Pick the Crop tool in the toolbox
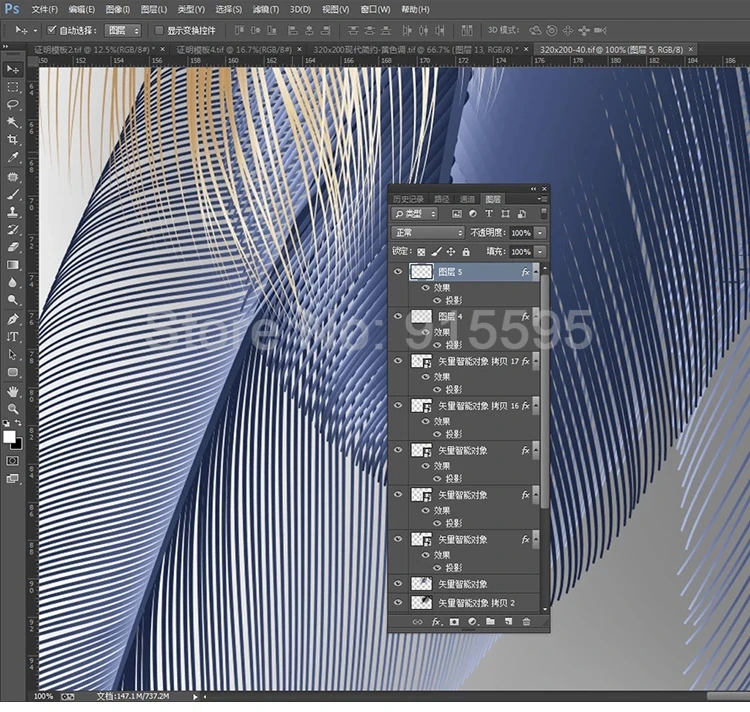 (x=13, y=140)
